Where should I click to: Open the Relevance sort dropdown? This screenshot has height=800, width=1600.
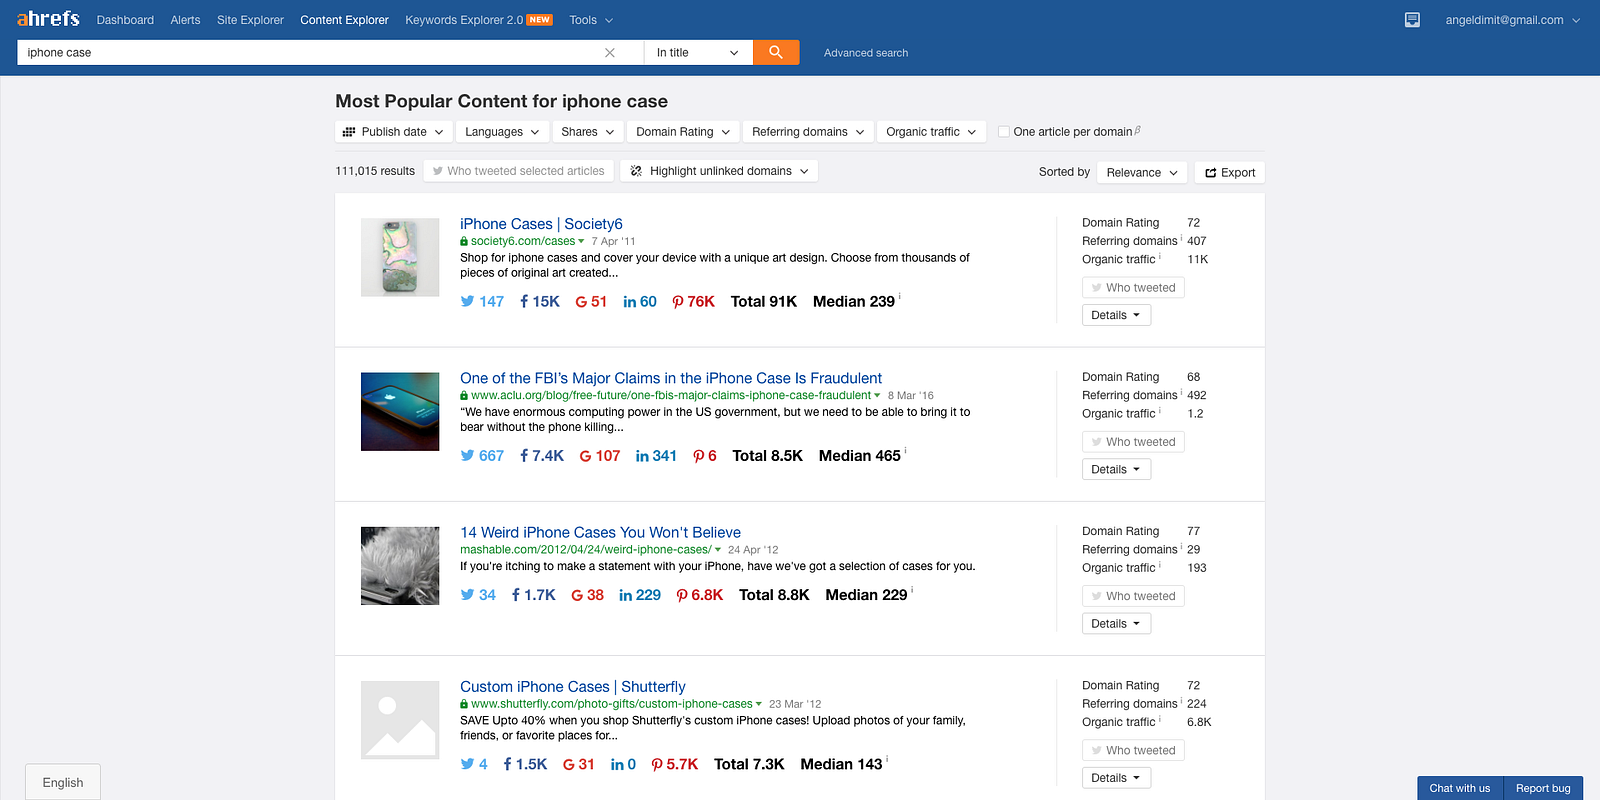pos(1142,172)
